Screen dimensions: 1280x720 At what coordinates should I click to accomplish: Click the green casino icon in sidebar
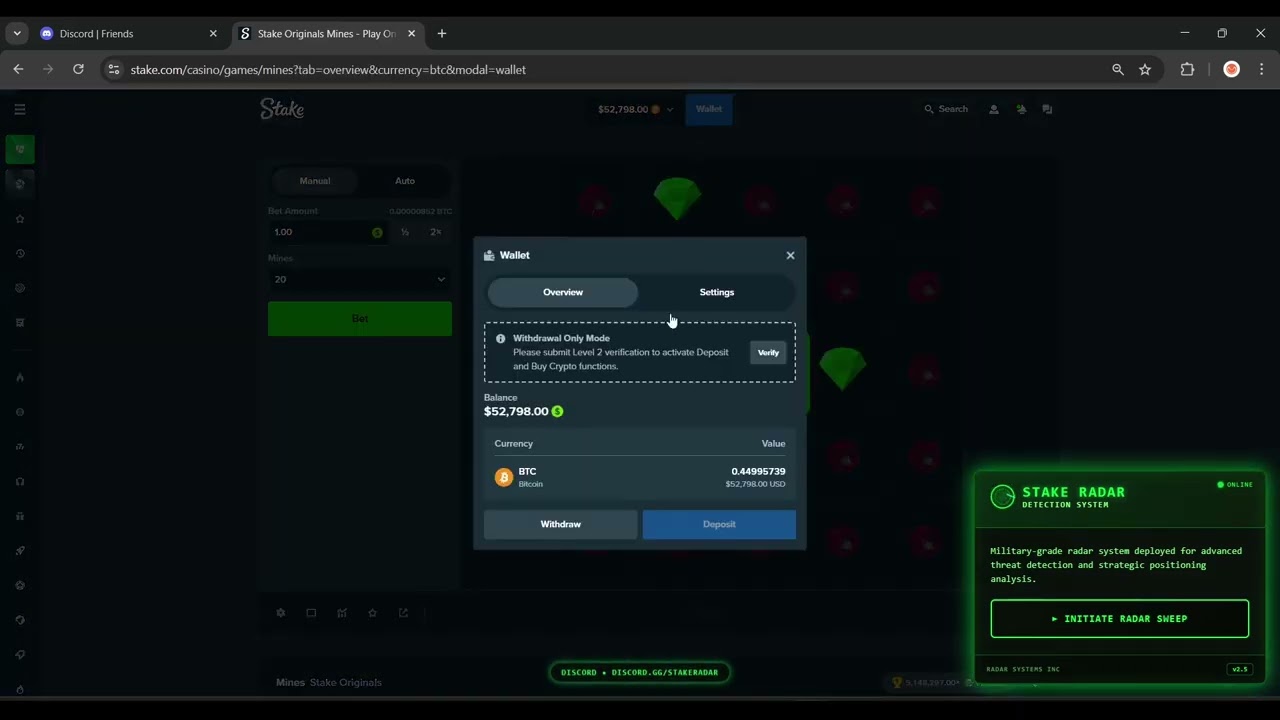(x=20, y=149)
